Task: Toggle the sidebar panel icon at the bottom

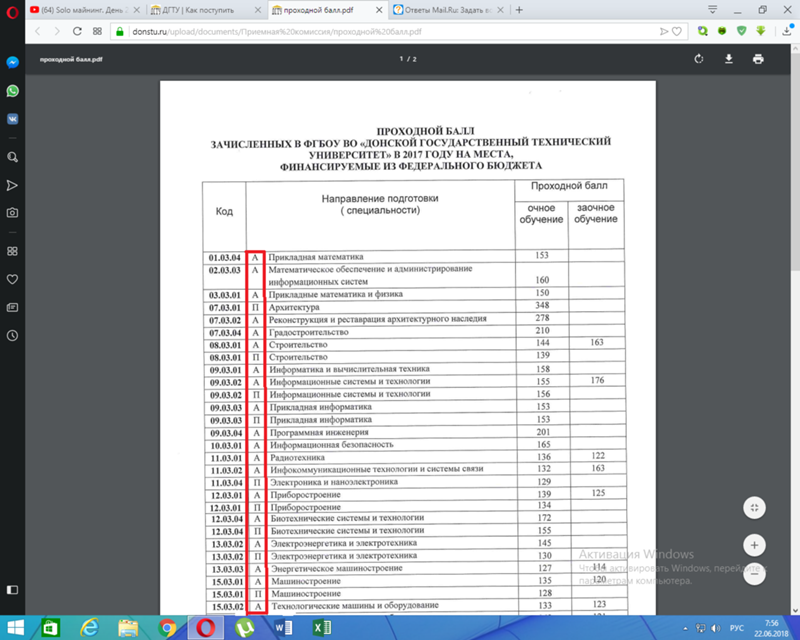Action: [x=13, y=590]
